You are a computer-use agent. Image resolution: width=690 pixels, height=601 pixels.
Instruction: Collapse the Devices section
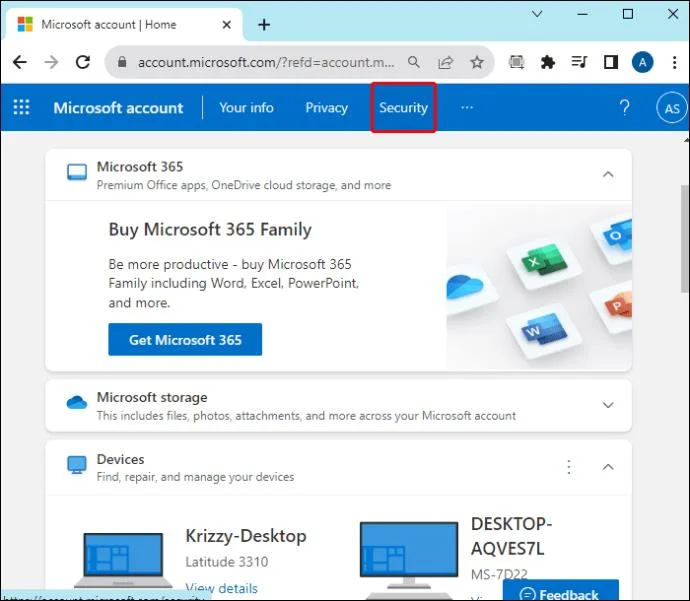click(x=608, y=467)
